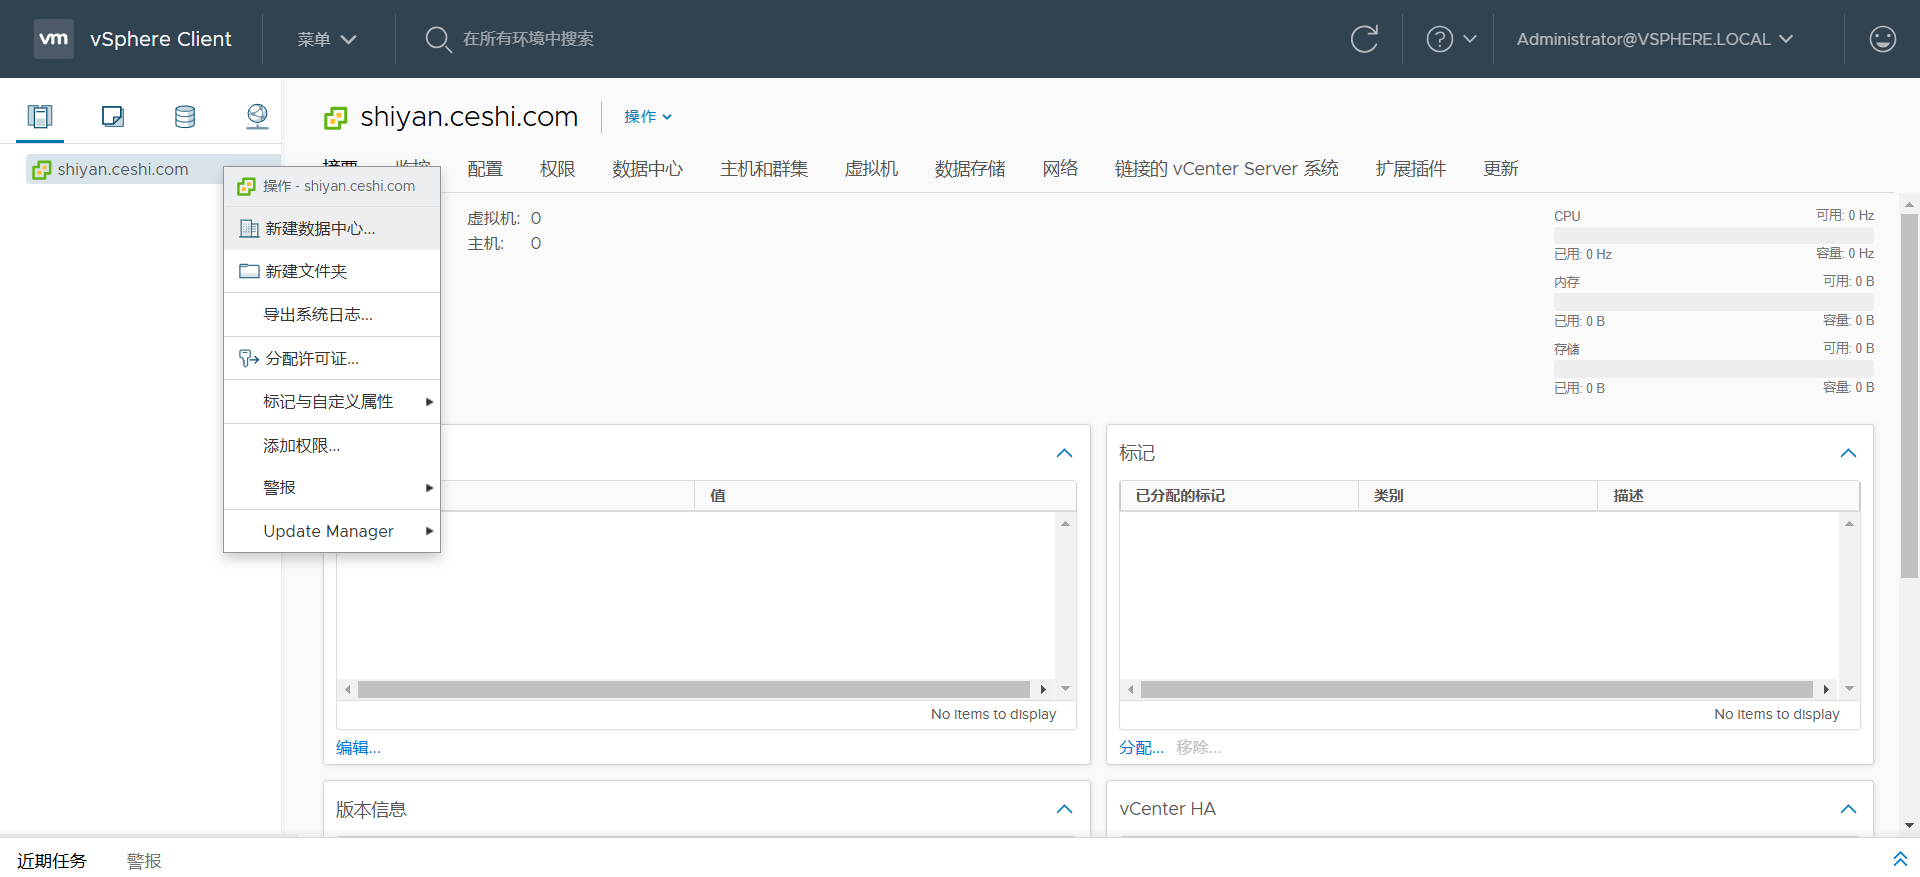Image resolution: width=1920 pixels, height=877 pixels.
Task: Click the CPU usage bar
Action: pyautogui.click(x=1714, y=235)
